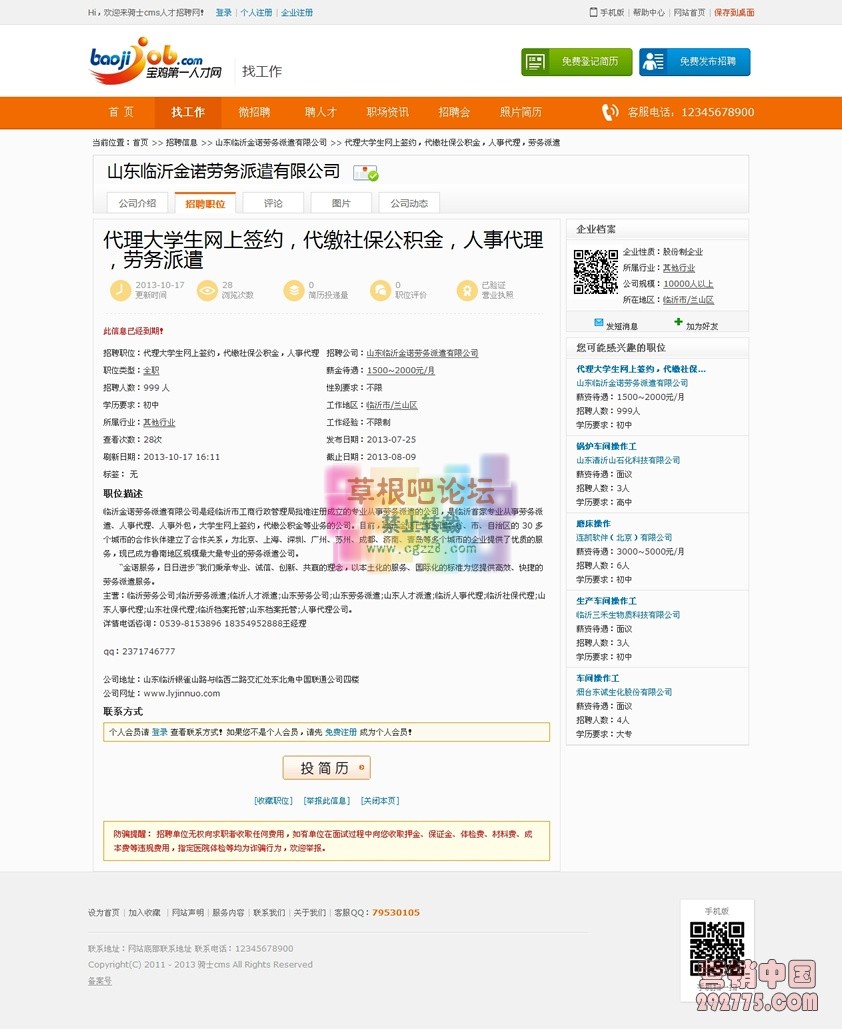842x1029 pixels.
Task: Switch to the 公司介绍 tab
Action: [138, 201]
